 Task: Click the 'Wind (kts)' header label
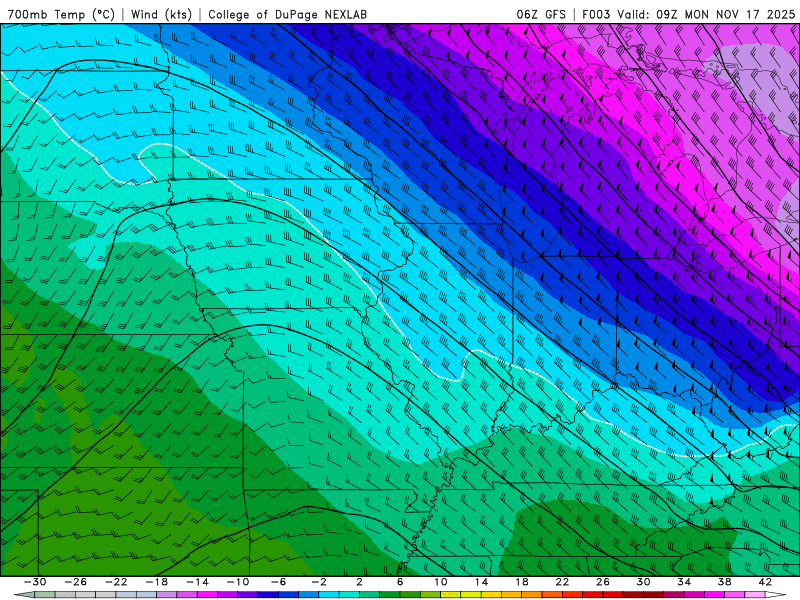161,14
